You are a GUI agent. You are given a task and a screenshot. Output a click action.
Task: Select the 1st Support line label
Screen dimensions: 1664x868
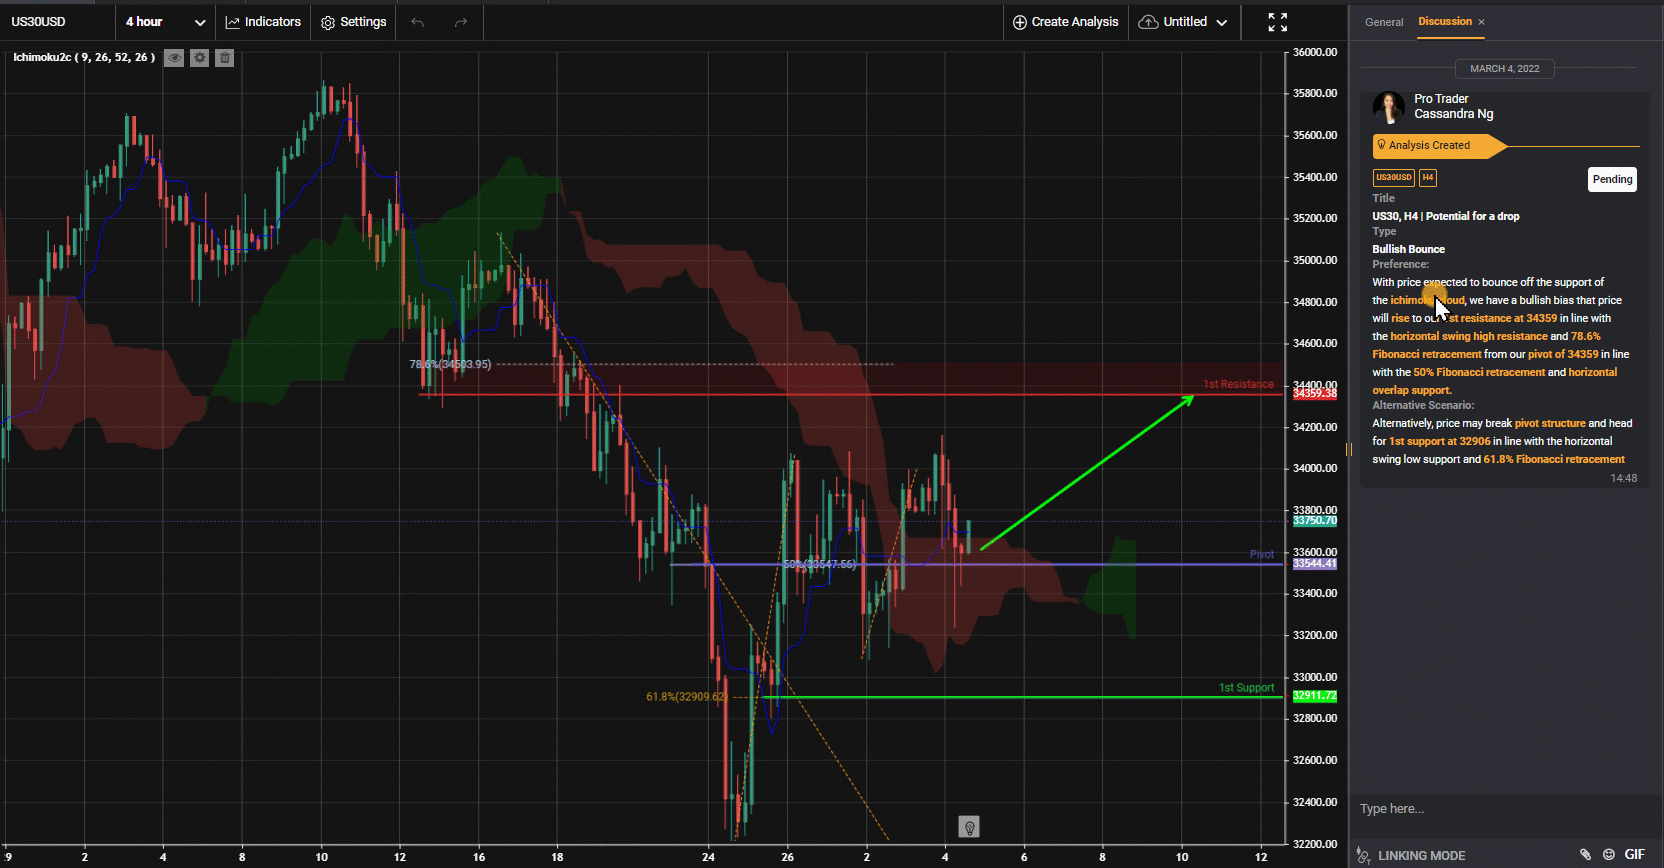tap(1246, 688)
